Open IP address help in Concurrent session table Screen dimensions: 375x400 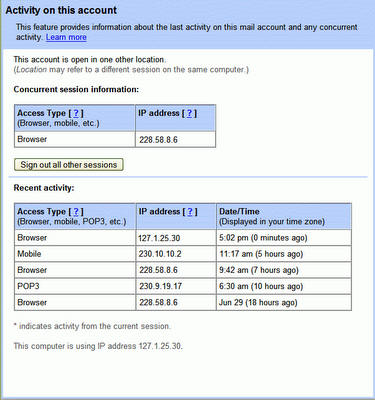[189, 113]
